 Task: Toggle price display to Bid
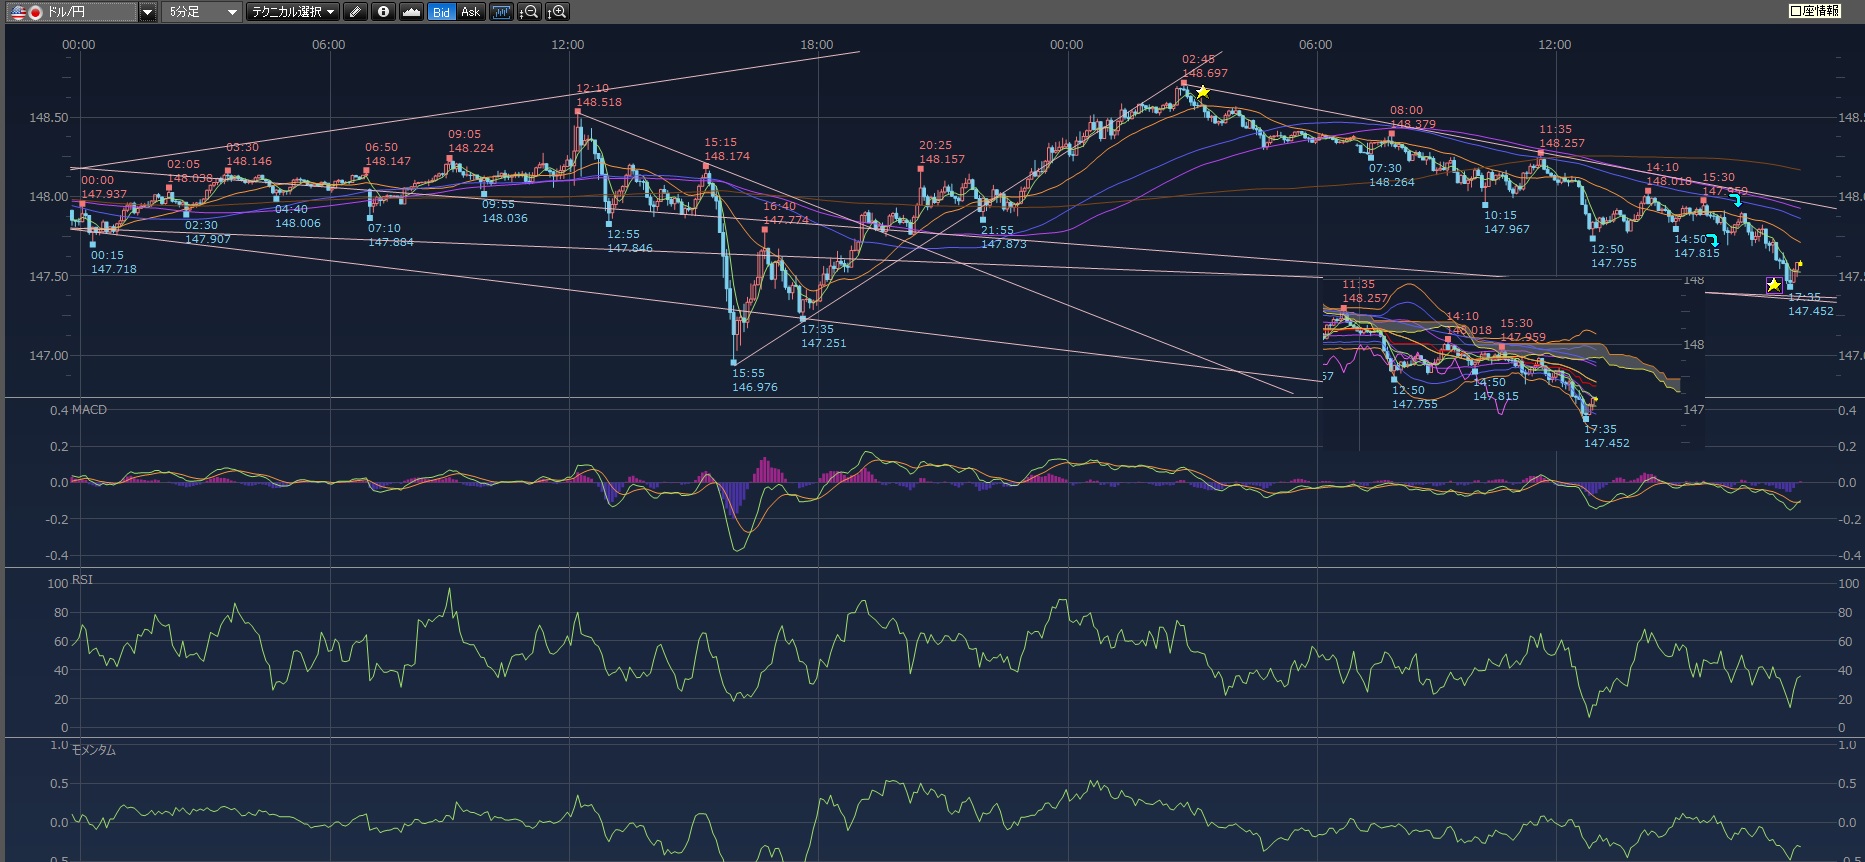(x=441, y=12)
